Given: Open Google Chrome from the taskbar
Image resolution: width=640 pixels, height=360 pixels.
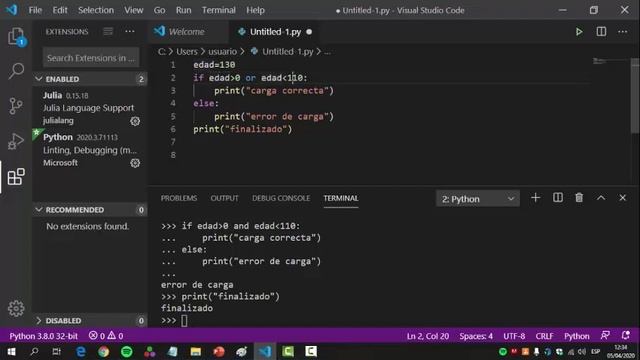Looking at the screenshot, I should coord(104,351).
